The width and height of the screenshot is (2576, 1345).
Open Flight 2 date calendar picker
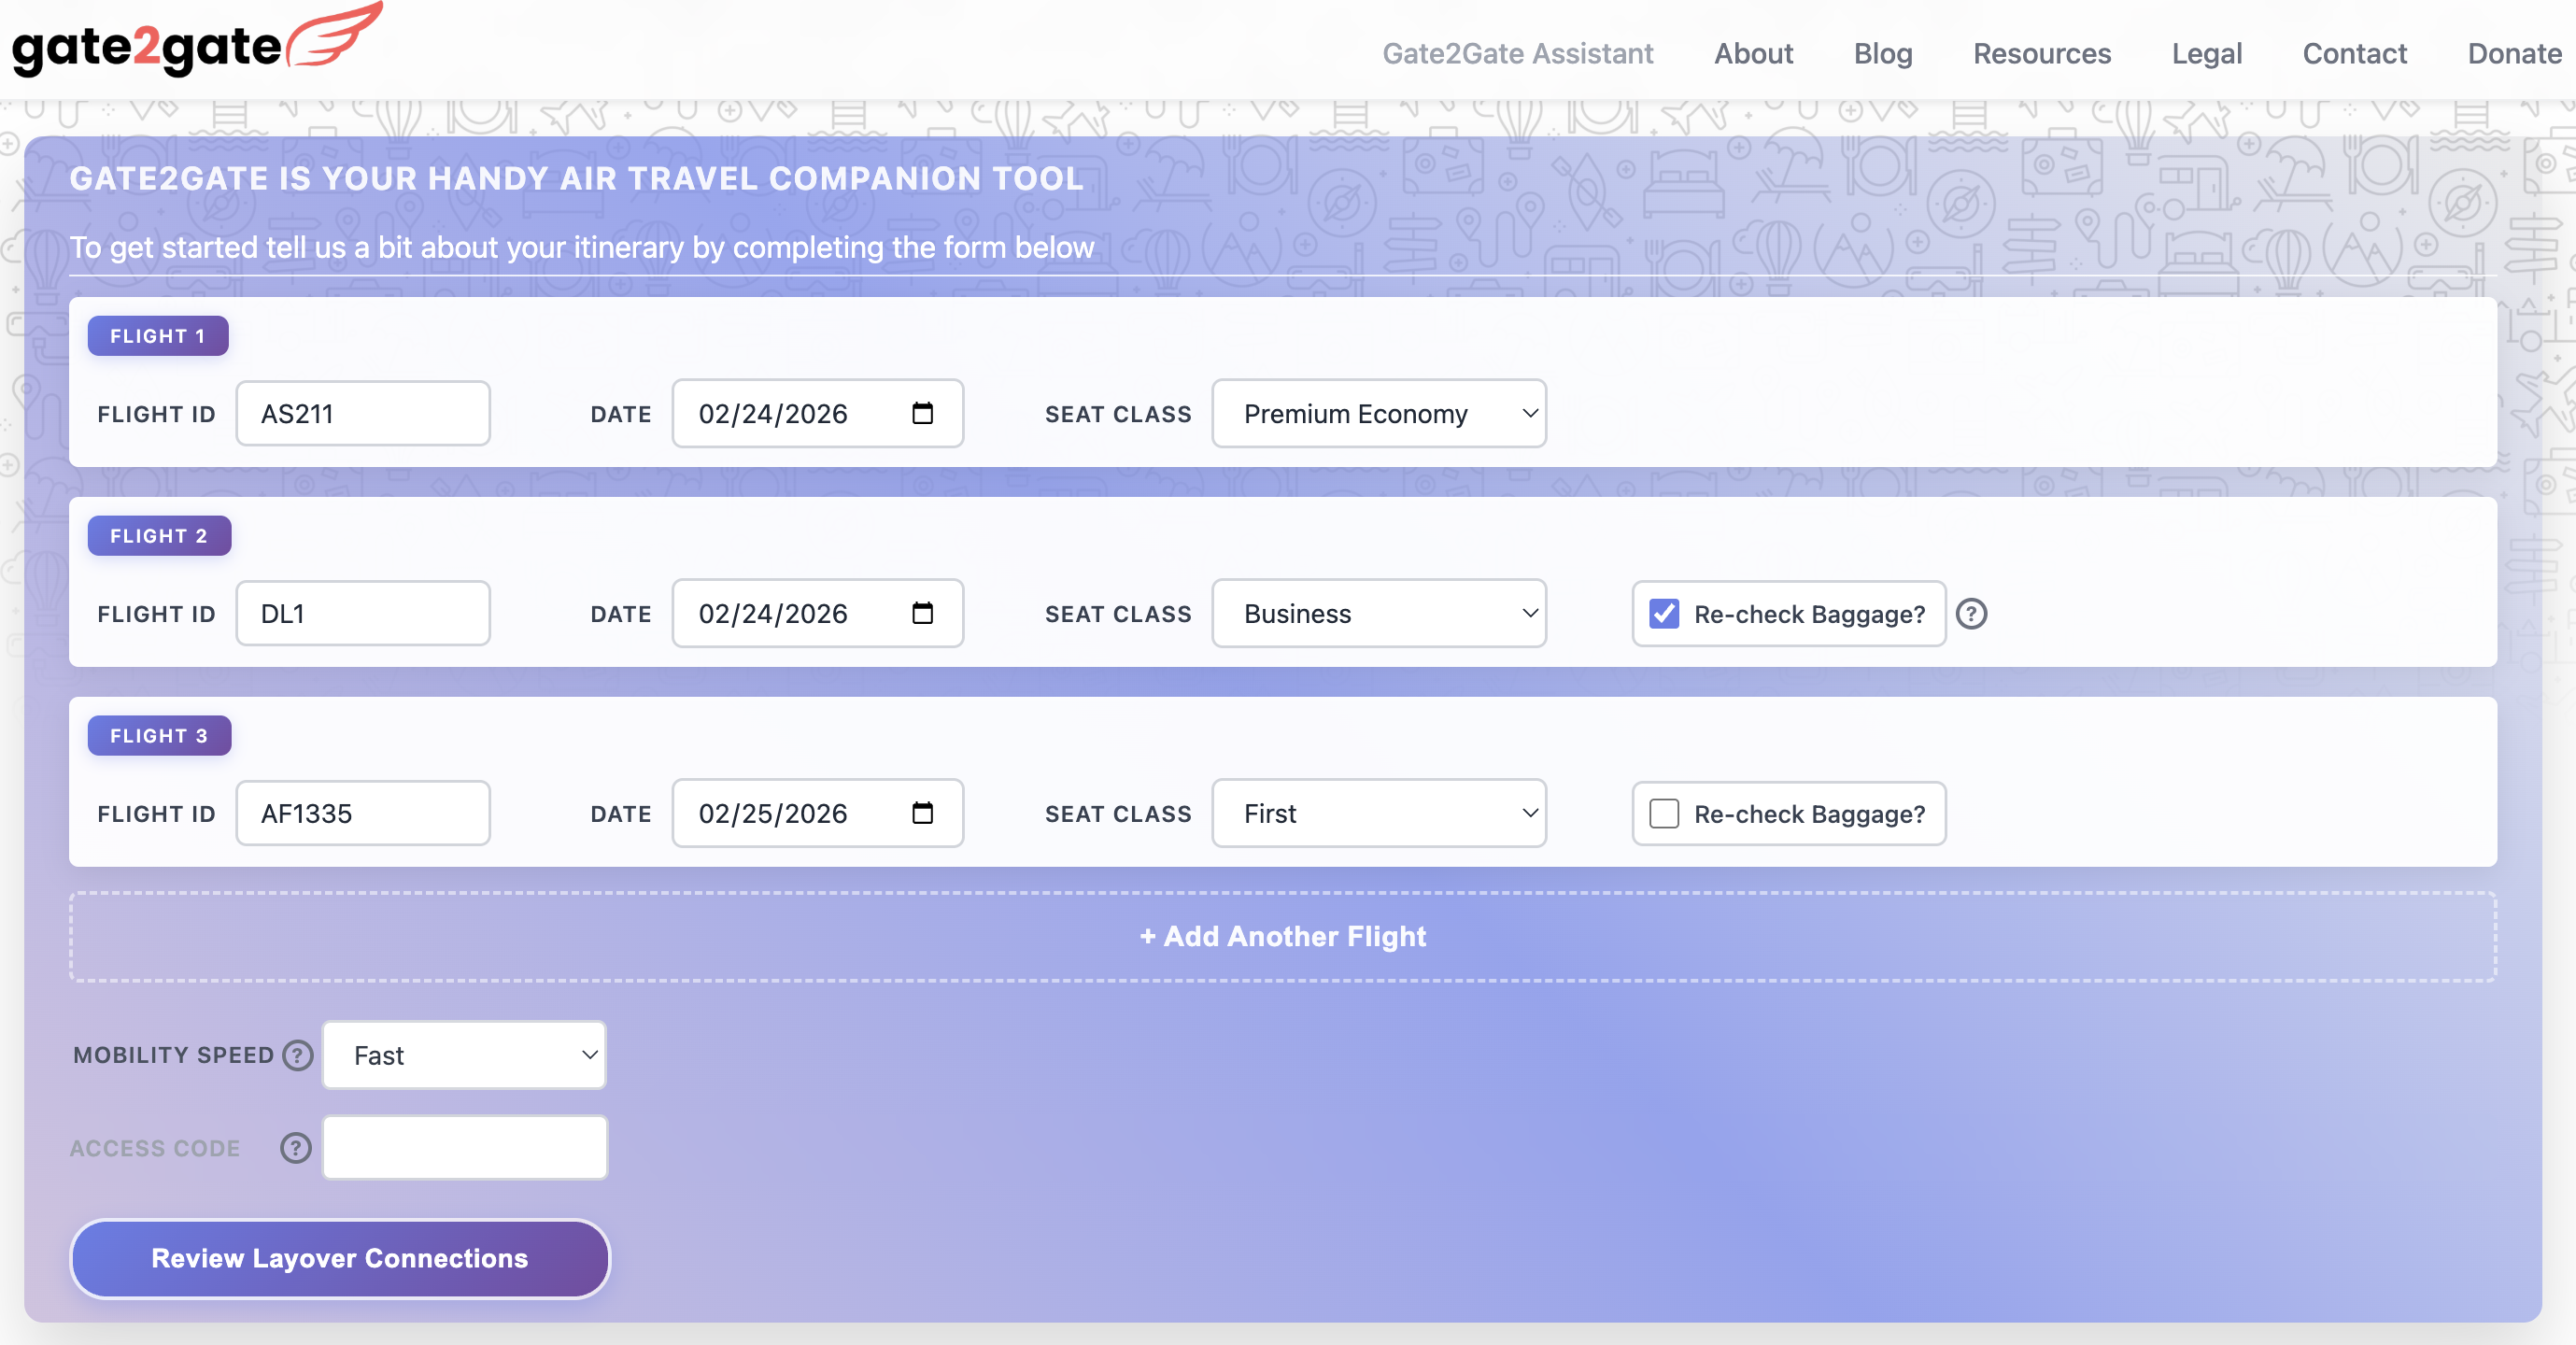coord(922,613)
